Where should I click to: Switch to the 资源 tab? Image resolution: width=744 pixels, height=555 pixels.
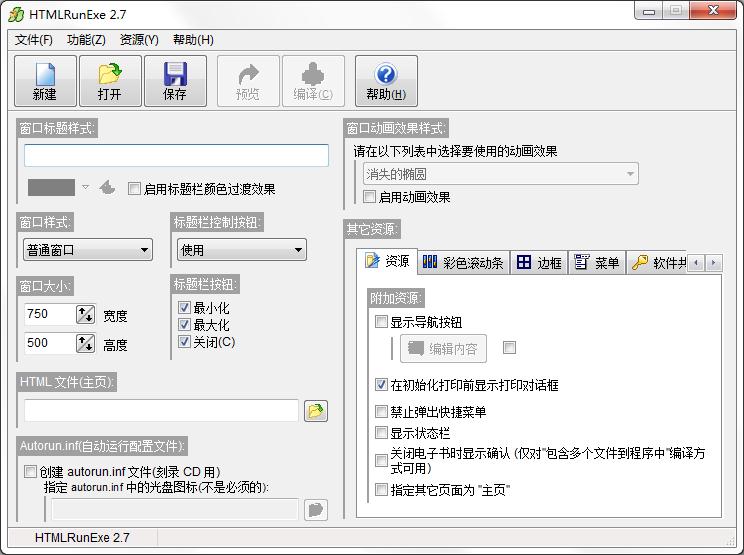[387, 261]
